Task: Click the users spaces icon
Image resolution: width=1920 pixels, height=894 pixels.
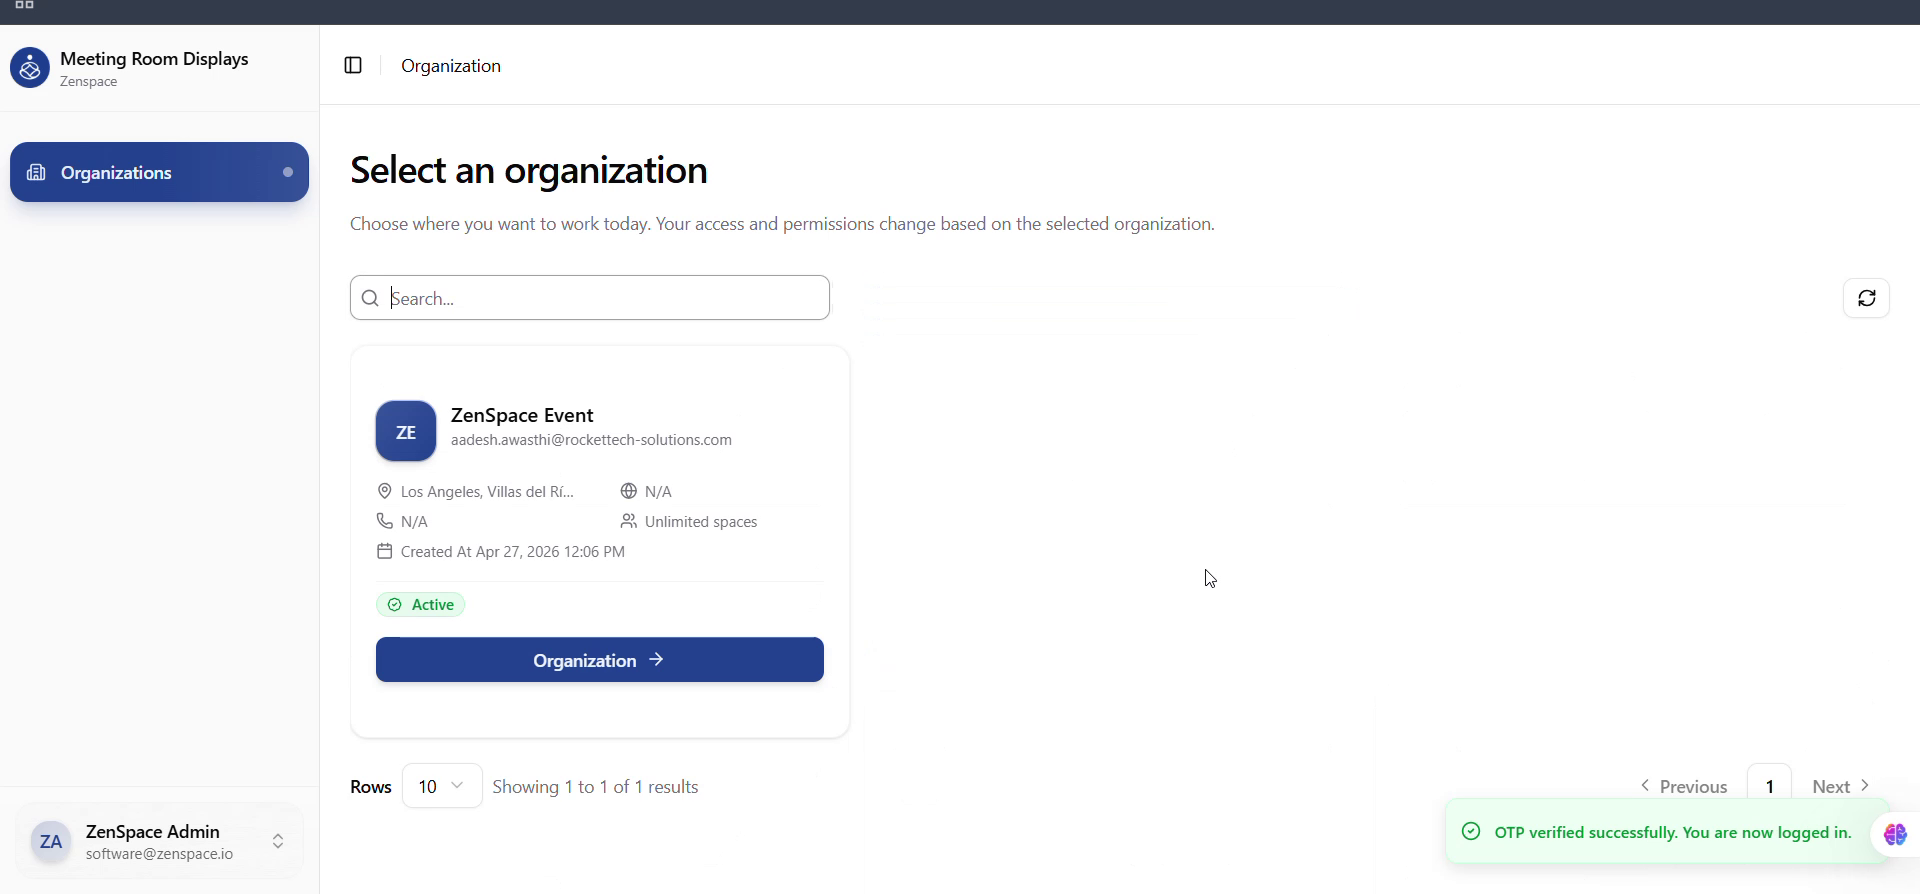Action: pyautogui.click(x=628, y=521)
